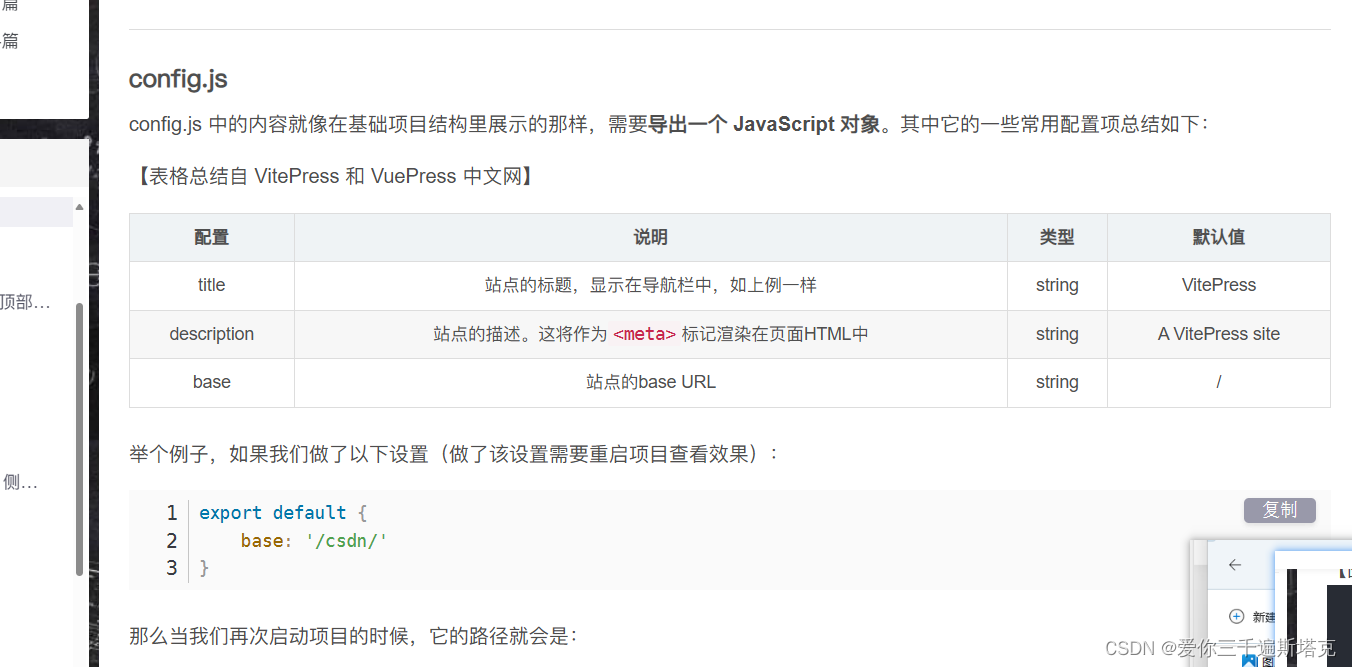The image size is (1352, 667).
Task: Open the 侧… item in the left sidebar
Action: (18, 482)
